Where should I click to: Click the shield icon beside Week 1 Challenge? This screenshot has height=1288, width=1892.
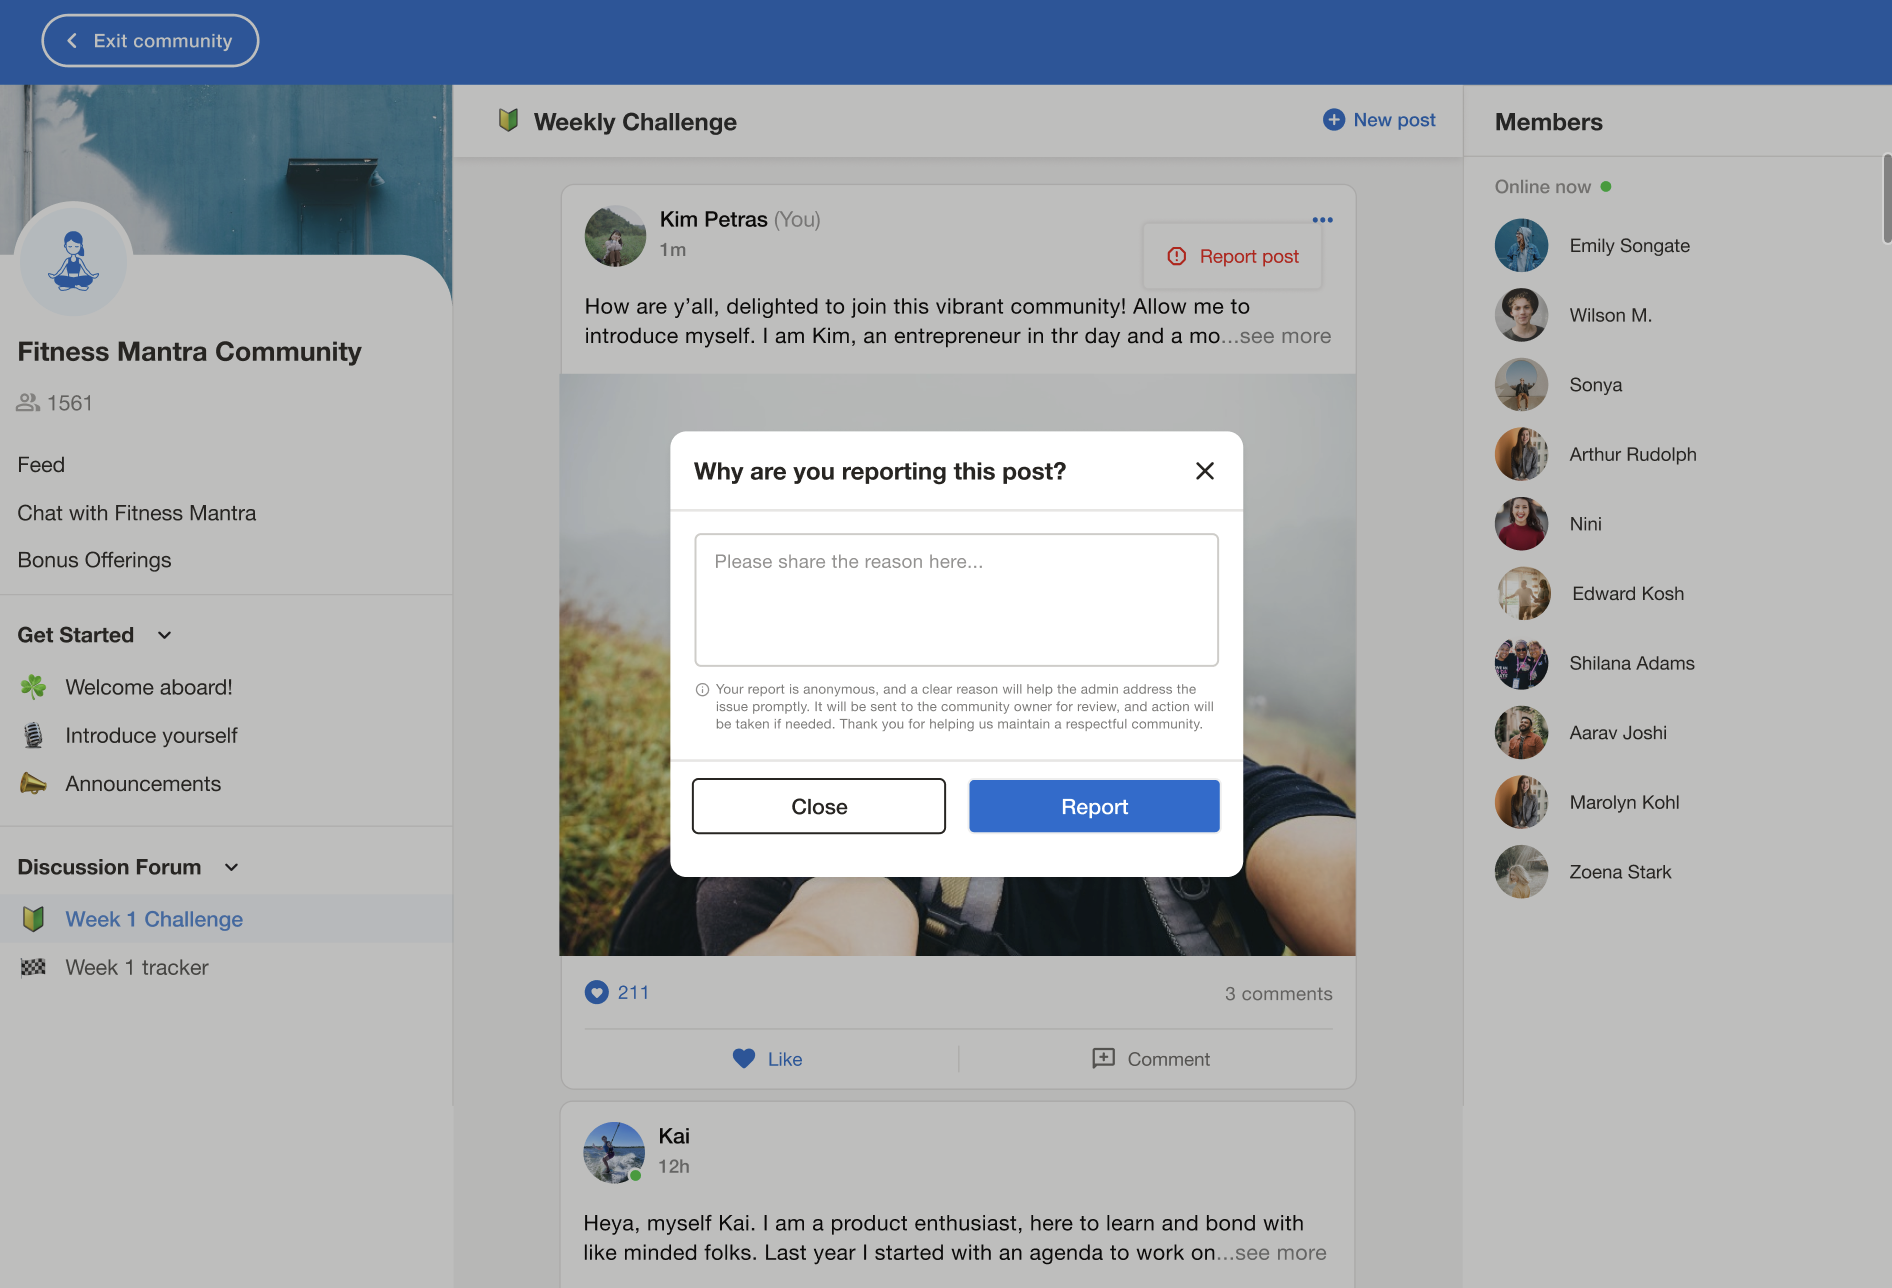(x=33, y=919)
